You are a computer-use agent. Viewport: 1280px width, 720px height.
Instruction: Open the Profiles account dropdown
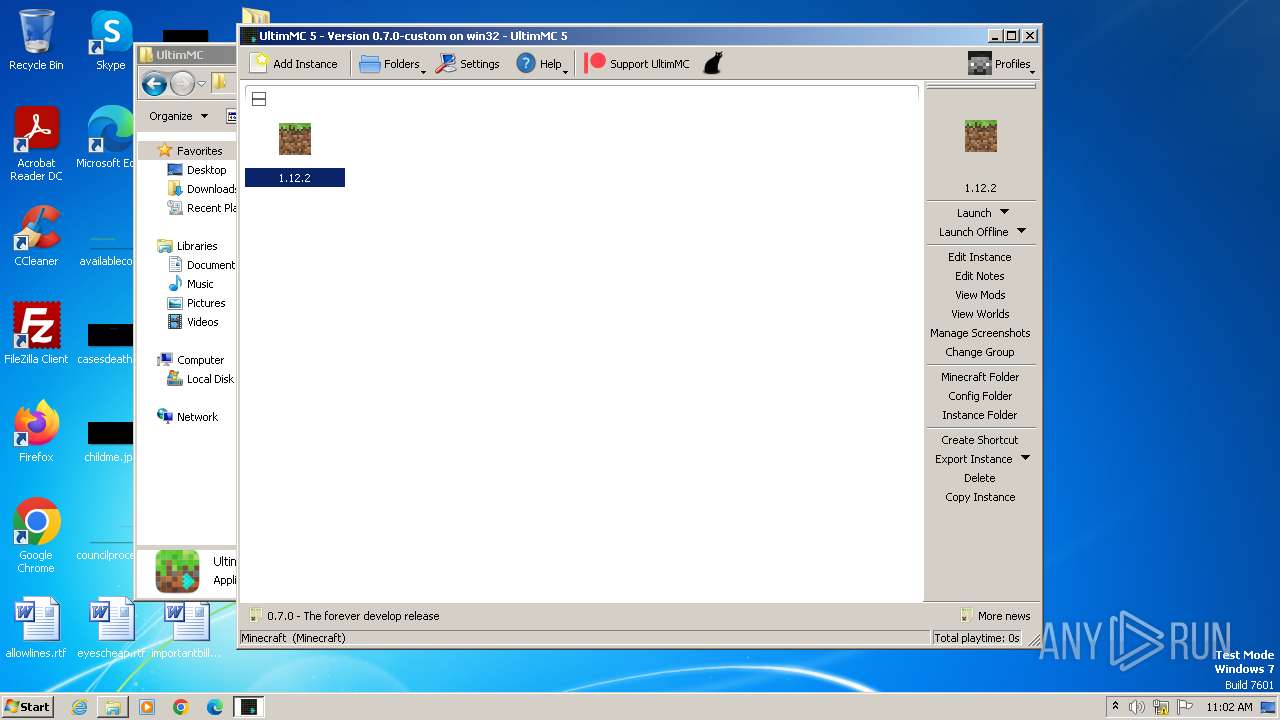click(x=1000, y=64)
